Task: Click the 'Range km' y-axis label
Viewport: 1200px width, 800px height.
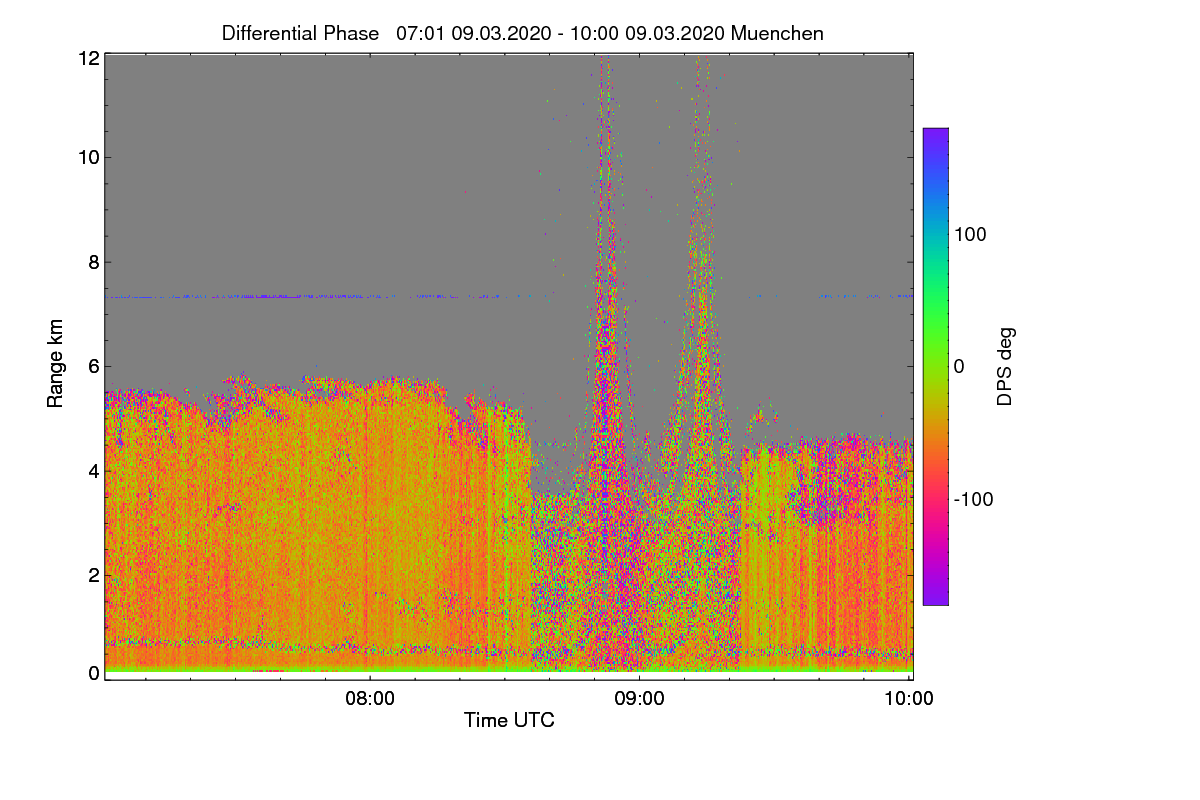Action: click(x=55, y=364)
